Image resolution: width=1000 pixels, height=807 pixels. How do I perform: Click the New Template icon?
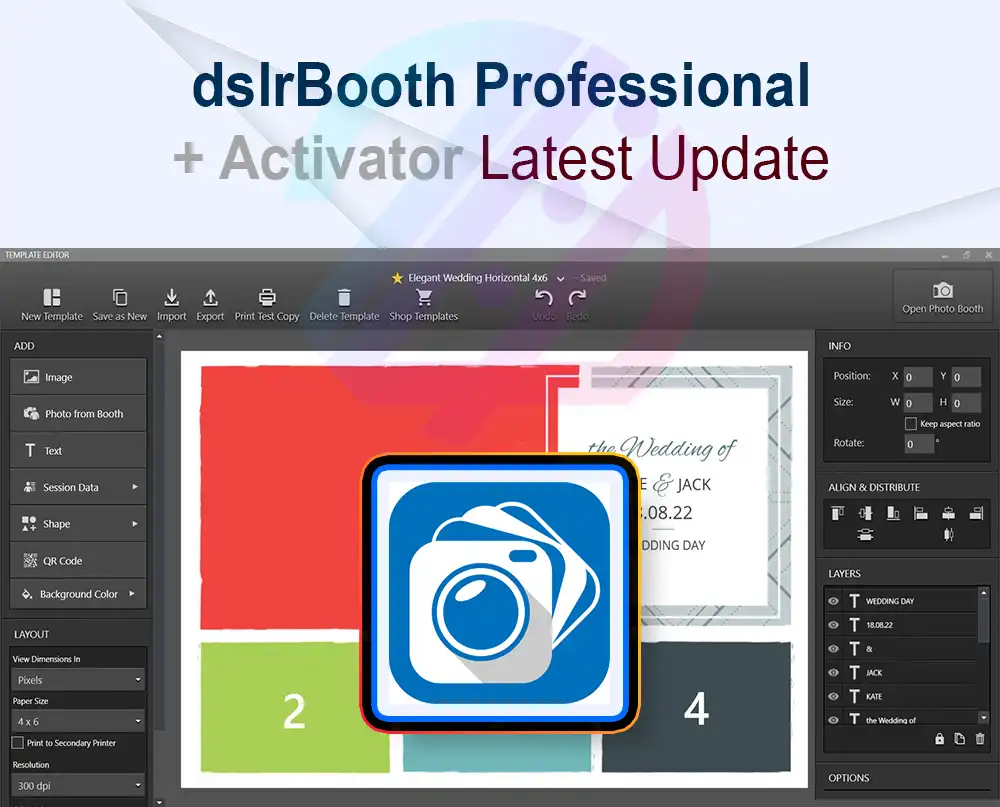tap(52, 298)
